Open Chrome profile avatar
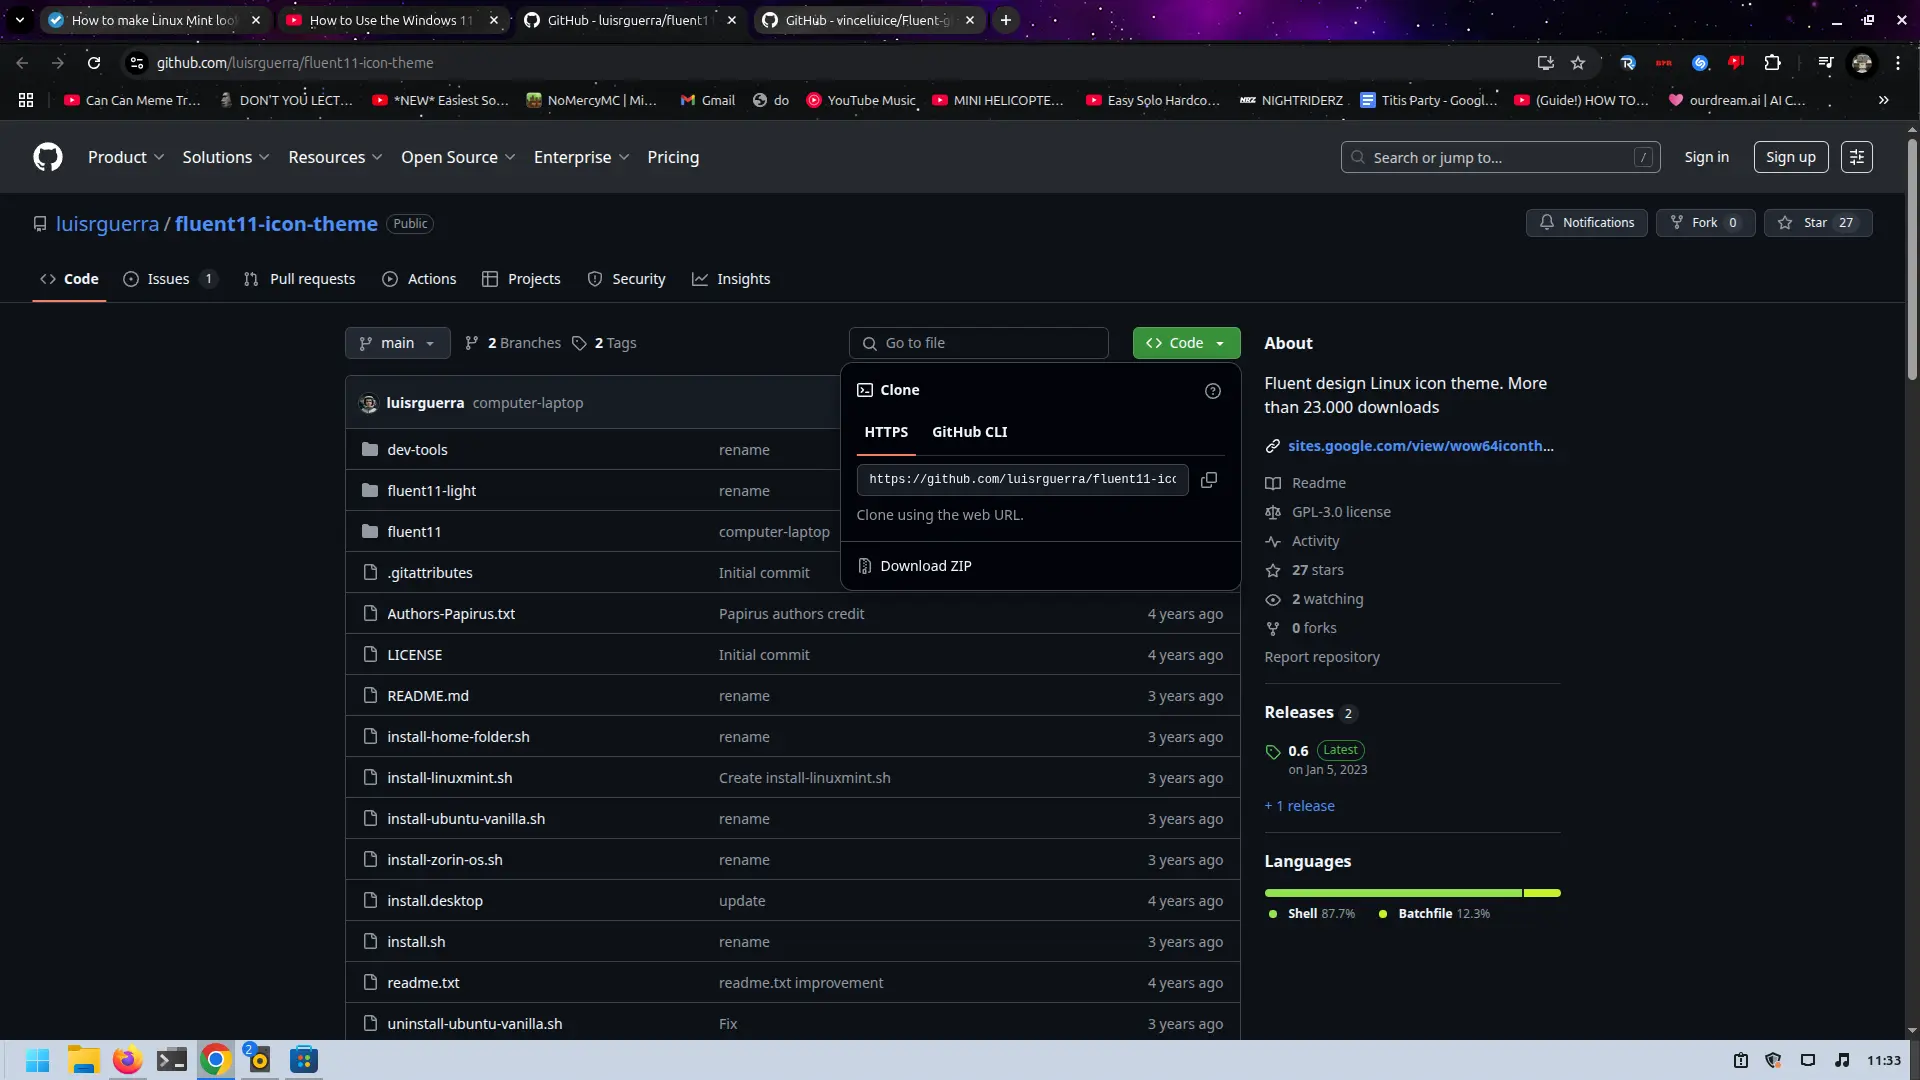The image size is (1920, 1080). (1862, 63)
